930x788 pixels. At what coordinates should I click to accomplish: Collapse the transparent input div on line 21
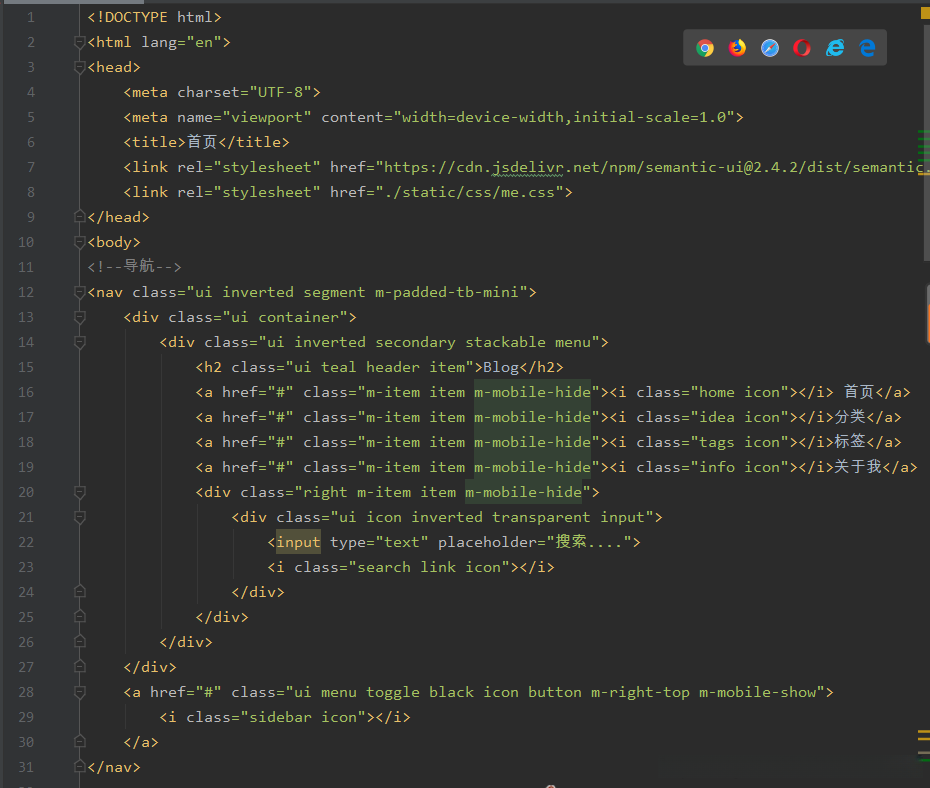click(x=79, y=517)
